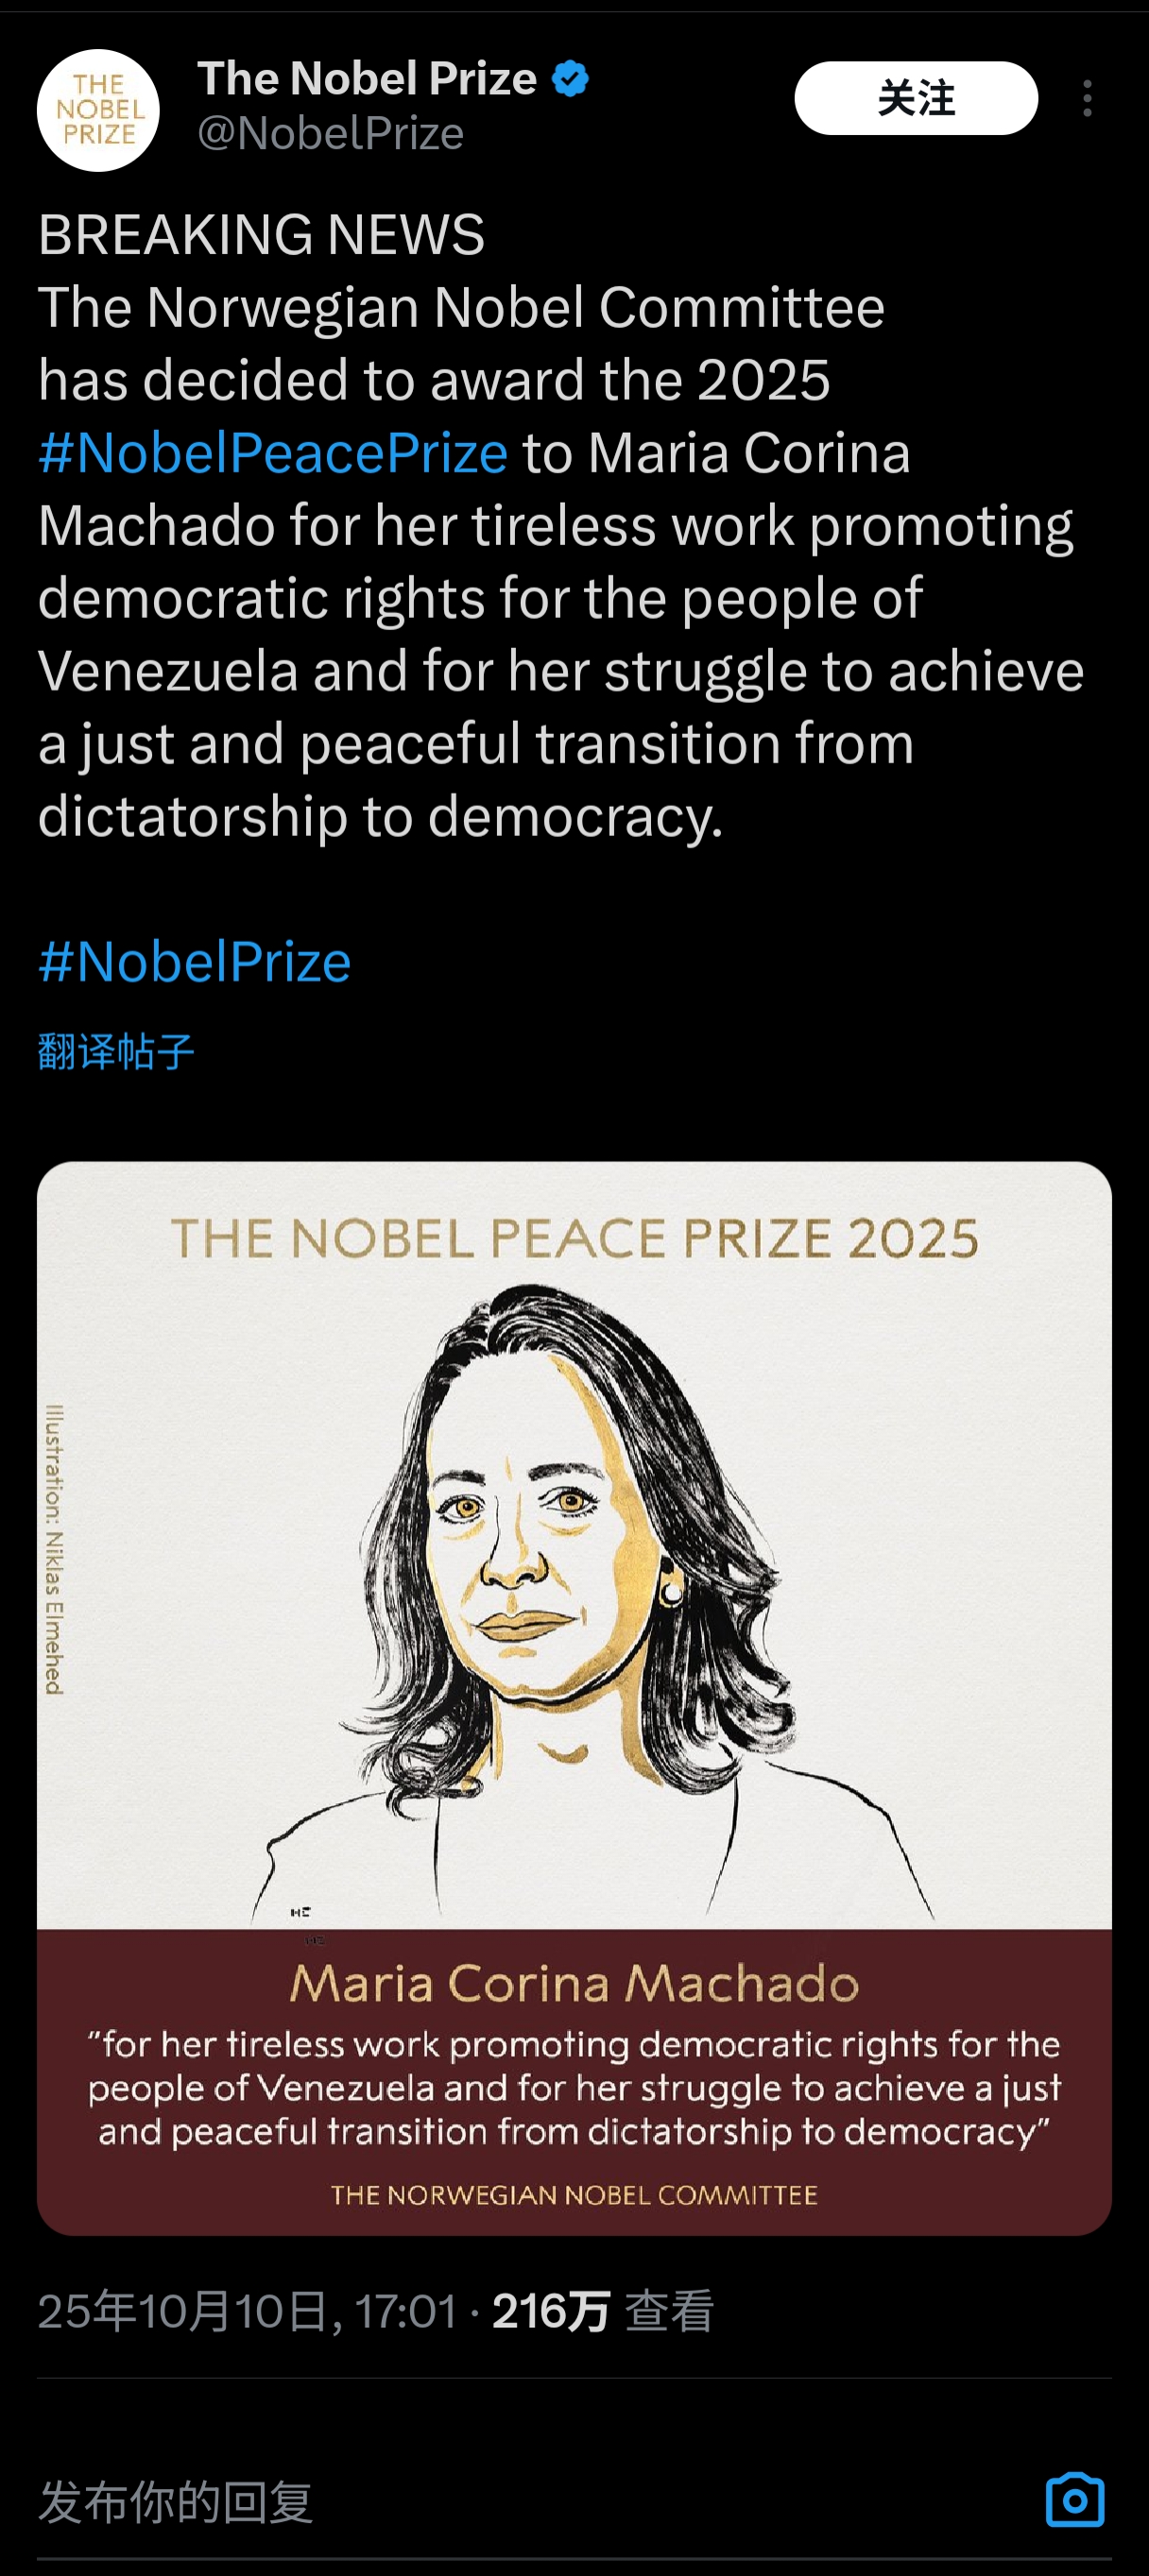This screenshot has width=1149, height=2576.
Task: Tap the 25年10月10日 timestamp
Action: pyautogui.click(x=247, y=2311)
